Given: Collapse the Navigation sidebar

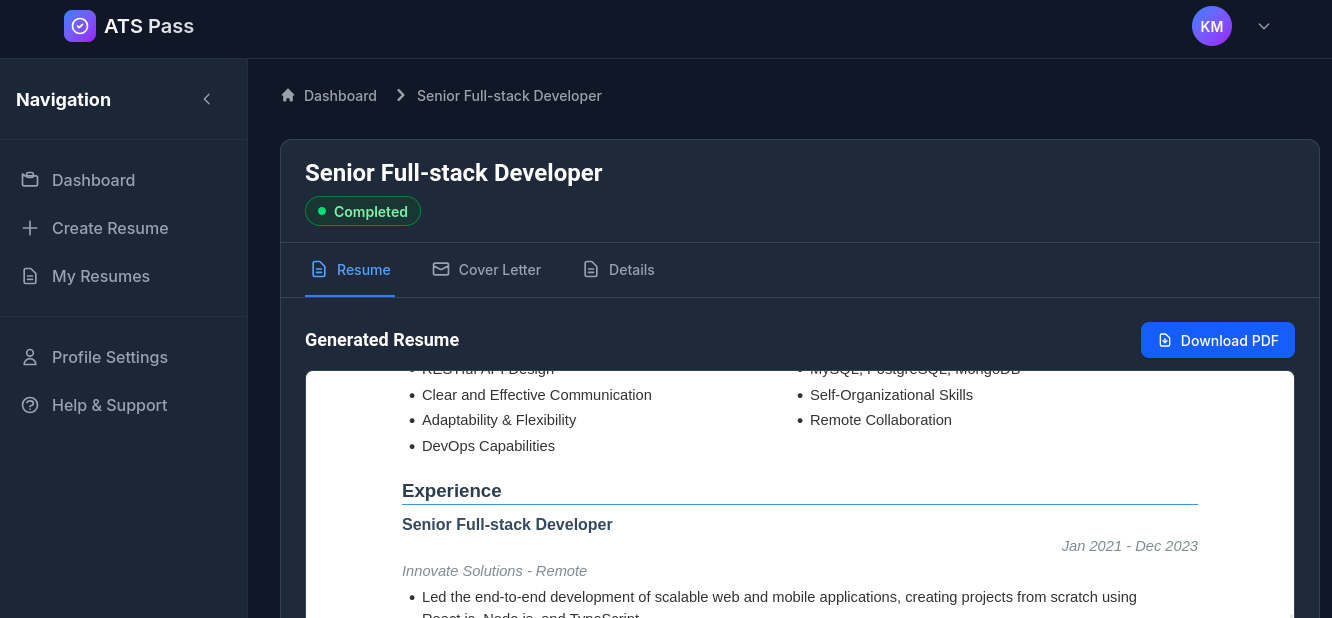Looking at the screenshot, I should (x=207, y=99).
